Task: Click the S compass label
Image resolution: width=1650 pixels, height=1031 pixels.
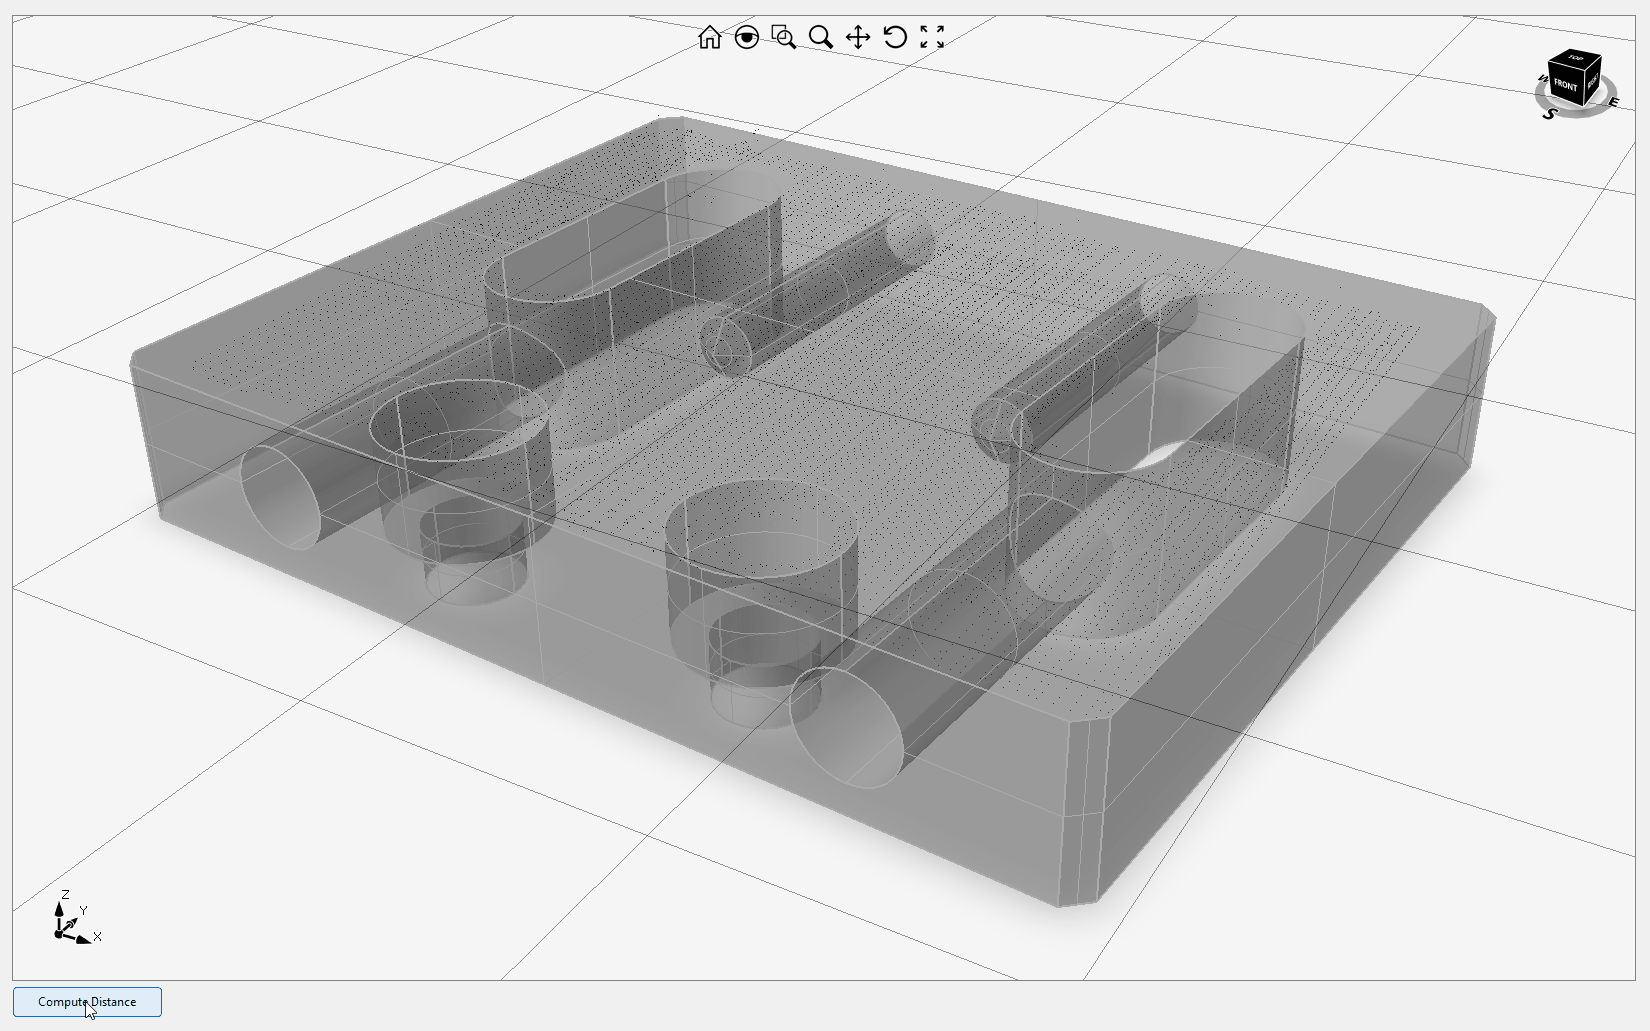Action: 1550,114
